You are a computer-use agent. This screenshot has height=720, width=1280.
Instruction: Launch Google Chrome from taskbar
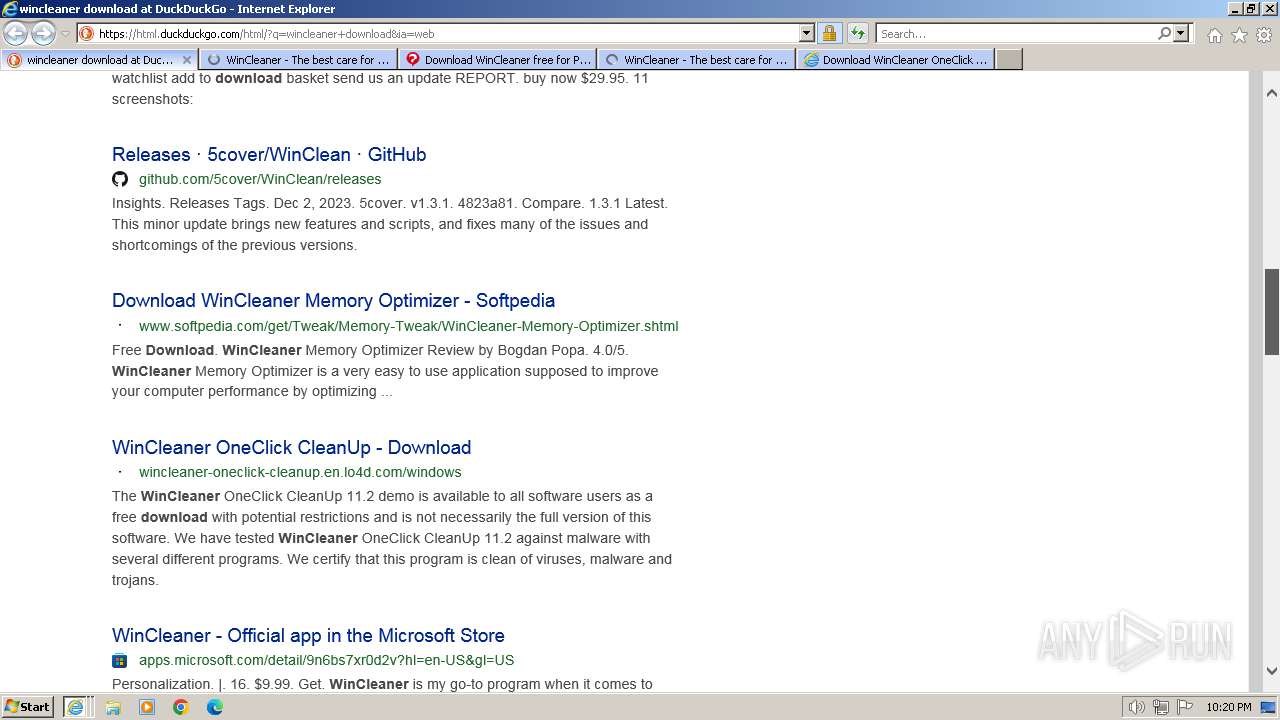181,707
